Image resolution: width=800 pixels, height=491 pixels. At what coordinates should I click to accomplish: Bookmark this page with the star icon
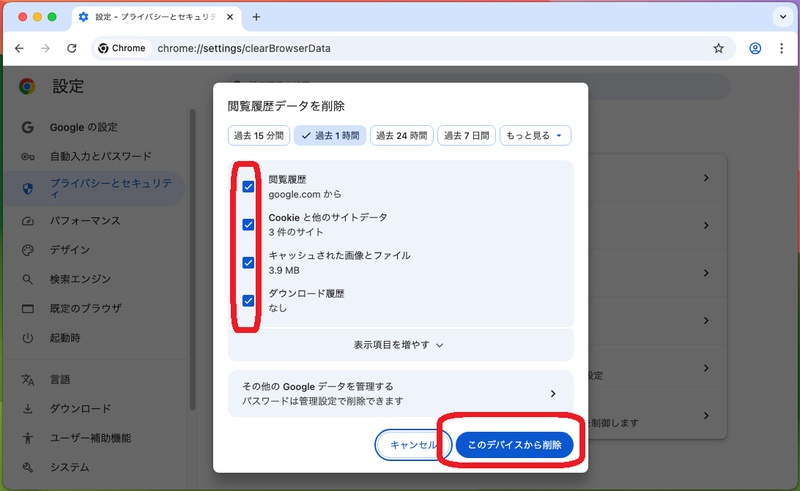(718, 48)
